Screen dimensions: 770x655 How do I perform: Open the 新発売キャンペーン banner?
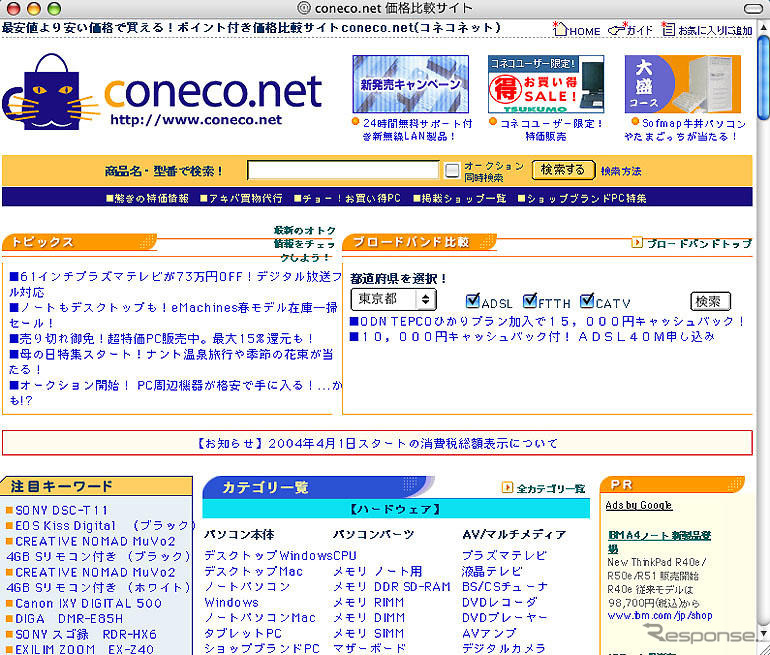pos(410,84)
